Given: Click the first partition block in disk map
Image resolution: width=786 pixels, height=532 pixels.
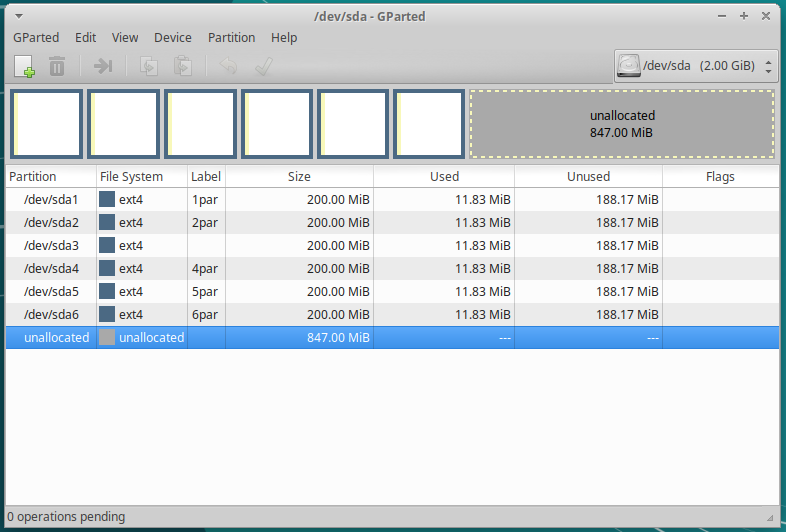Looking at the screenshot, I should tap(46, 124).
